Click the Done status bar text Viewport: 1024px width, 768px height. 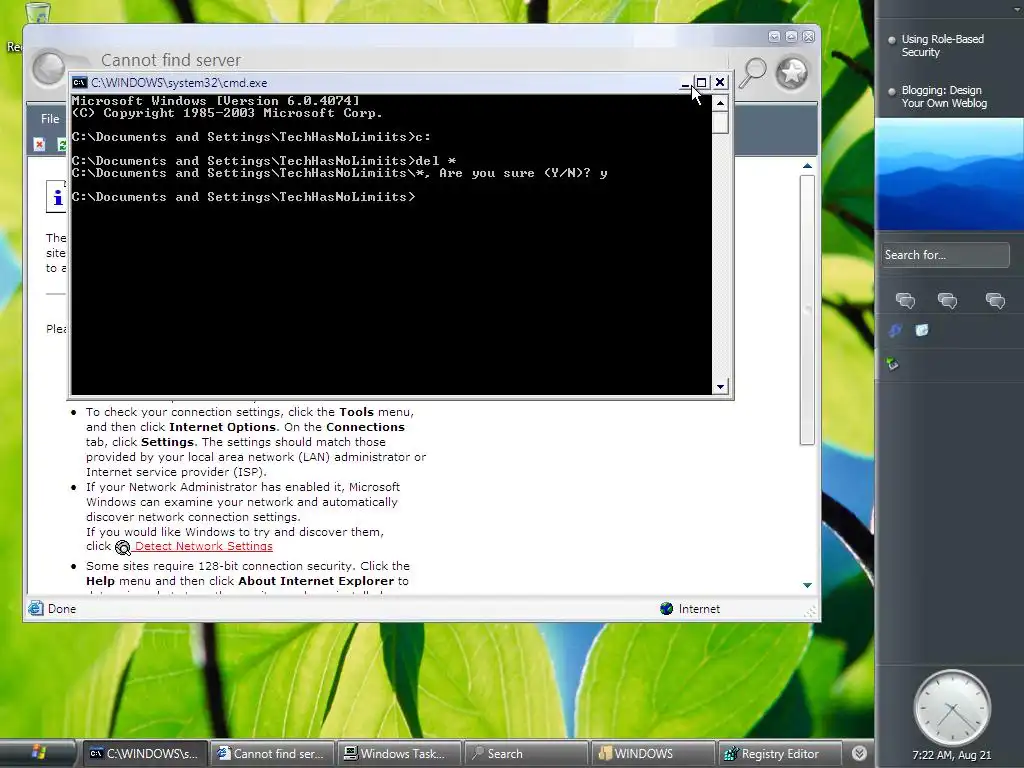(62, 609)
